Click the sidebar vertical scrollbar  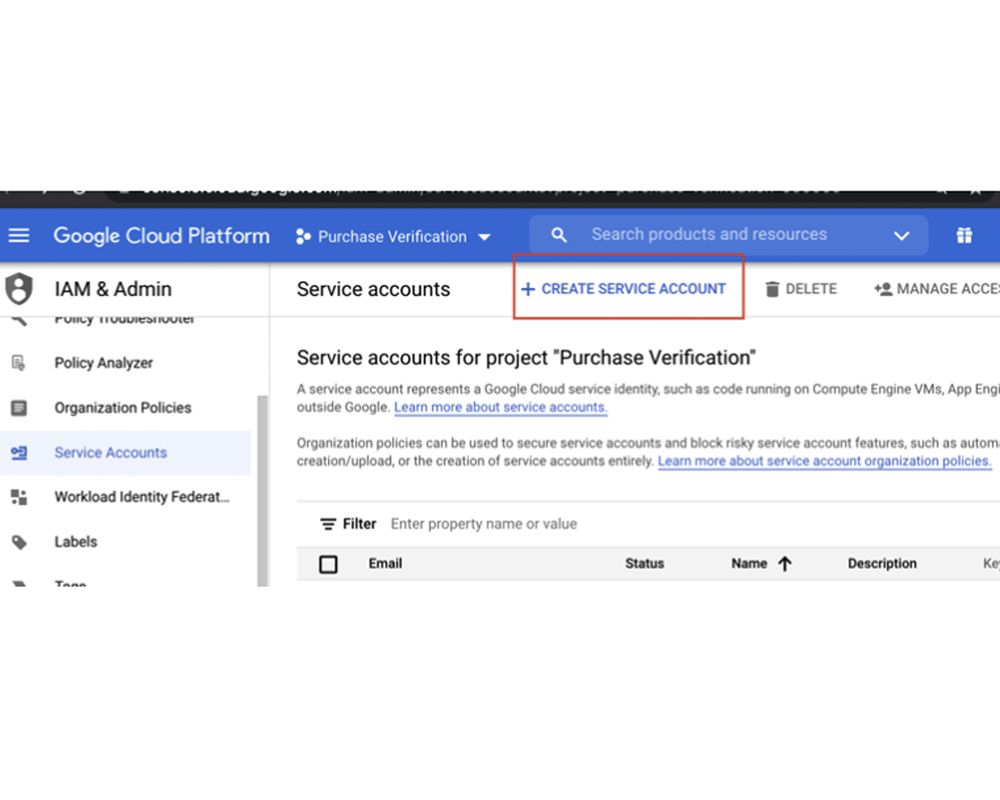coord(263,490)
